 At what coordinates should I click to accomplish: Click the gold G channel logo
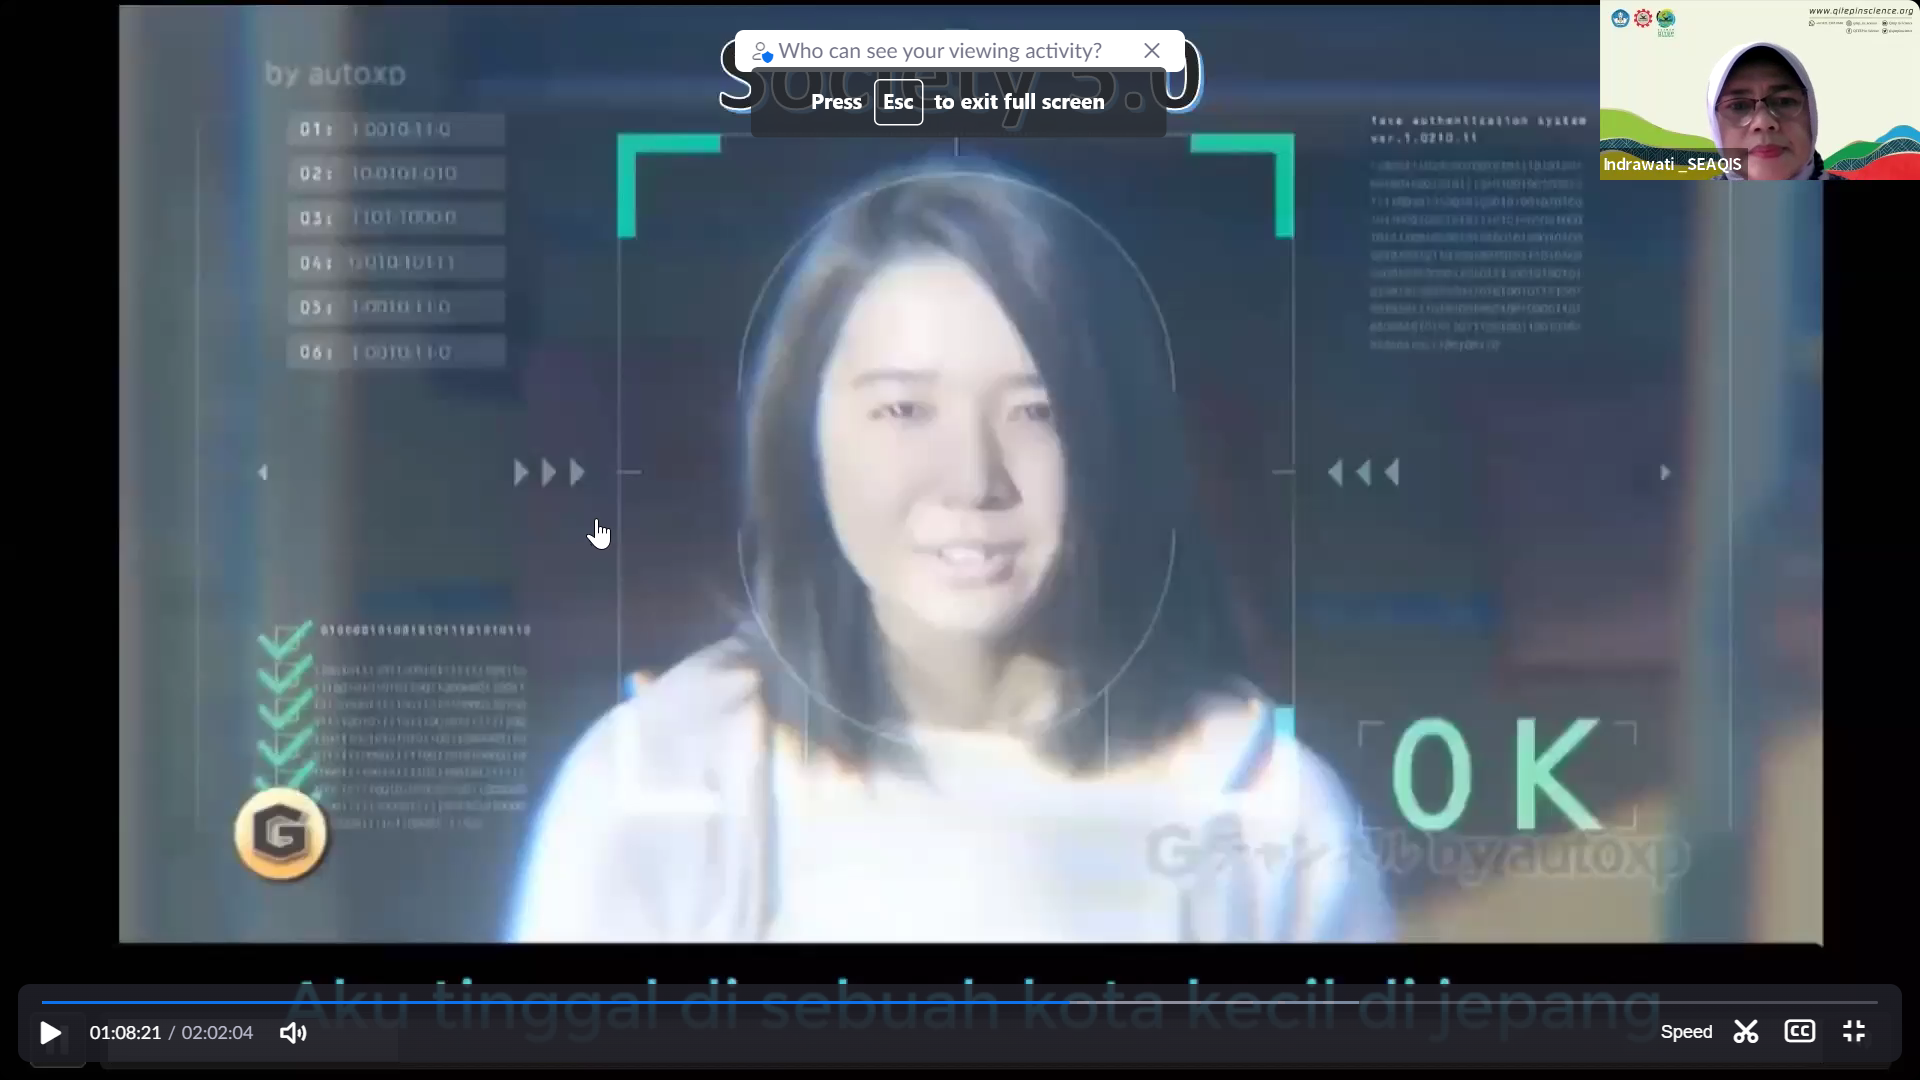click(280, 834)
